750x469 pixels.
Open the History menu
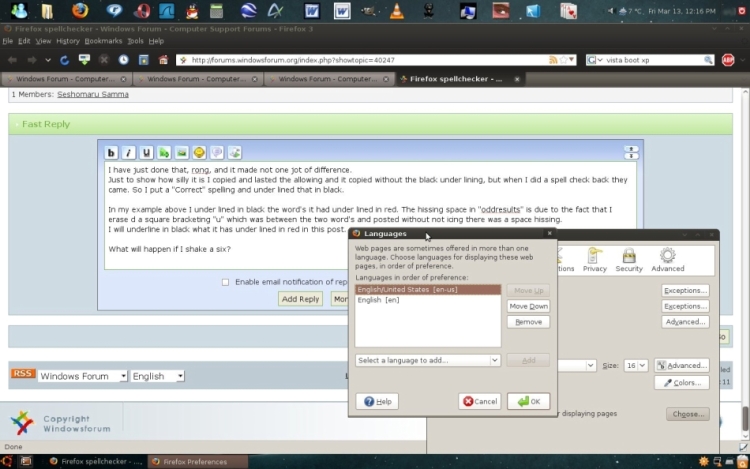pos(67,41)
